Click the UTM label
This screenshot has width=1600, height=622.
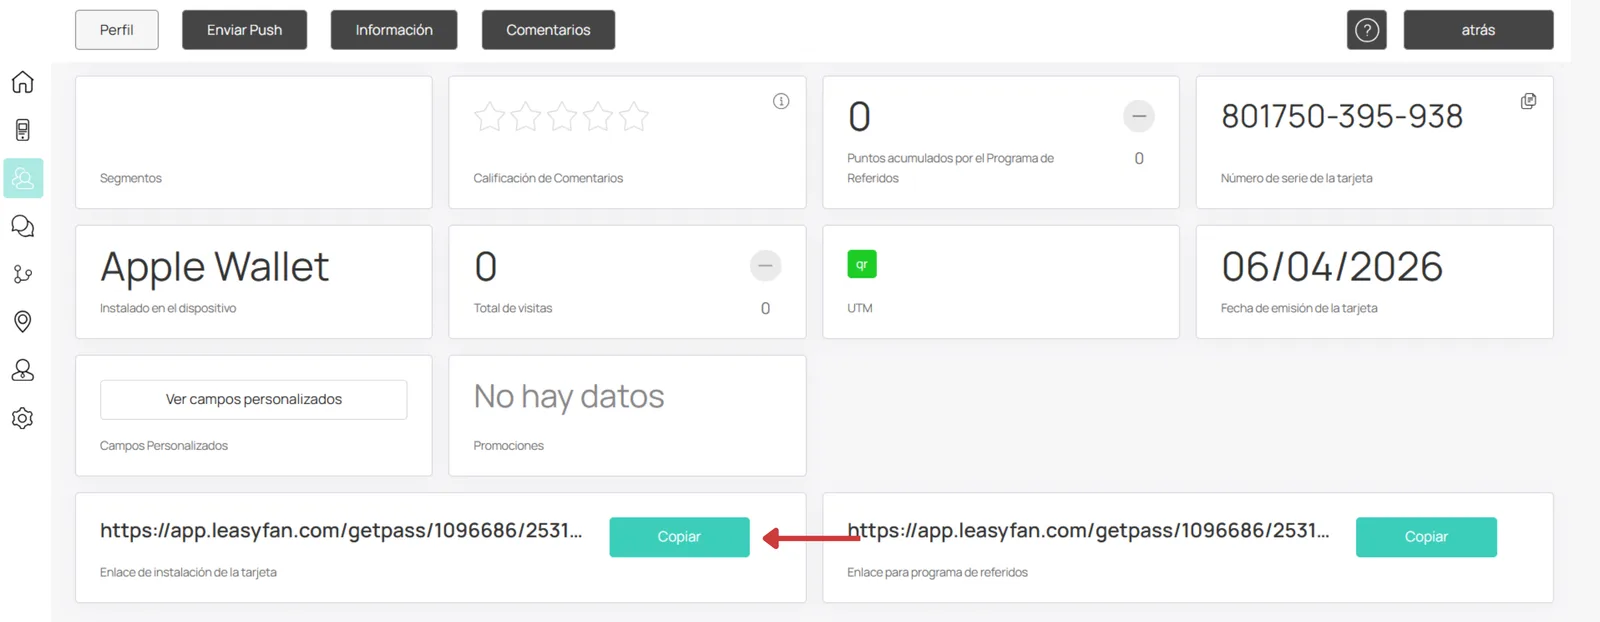[860, 308]
